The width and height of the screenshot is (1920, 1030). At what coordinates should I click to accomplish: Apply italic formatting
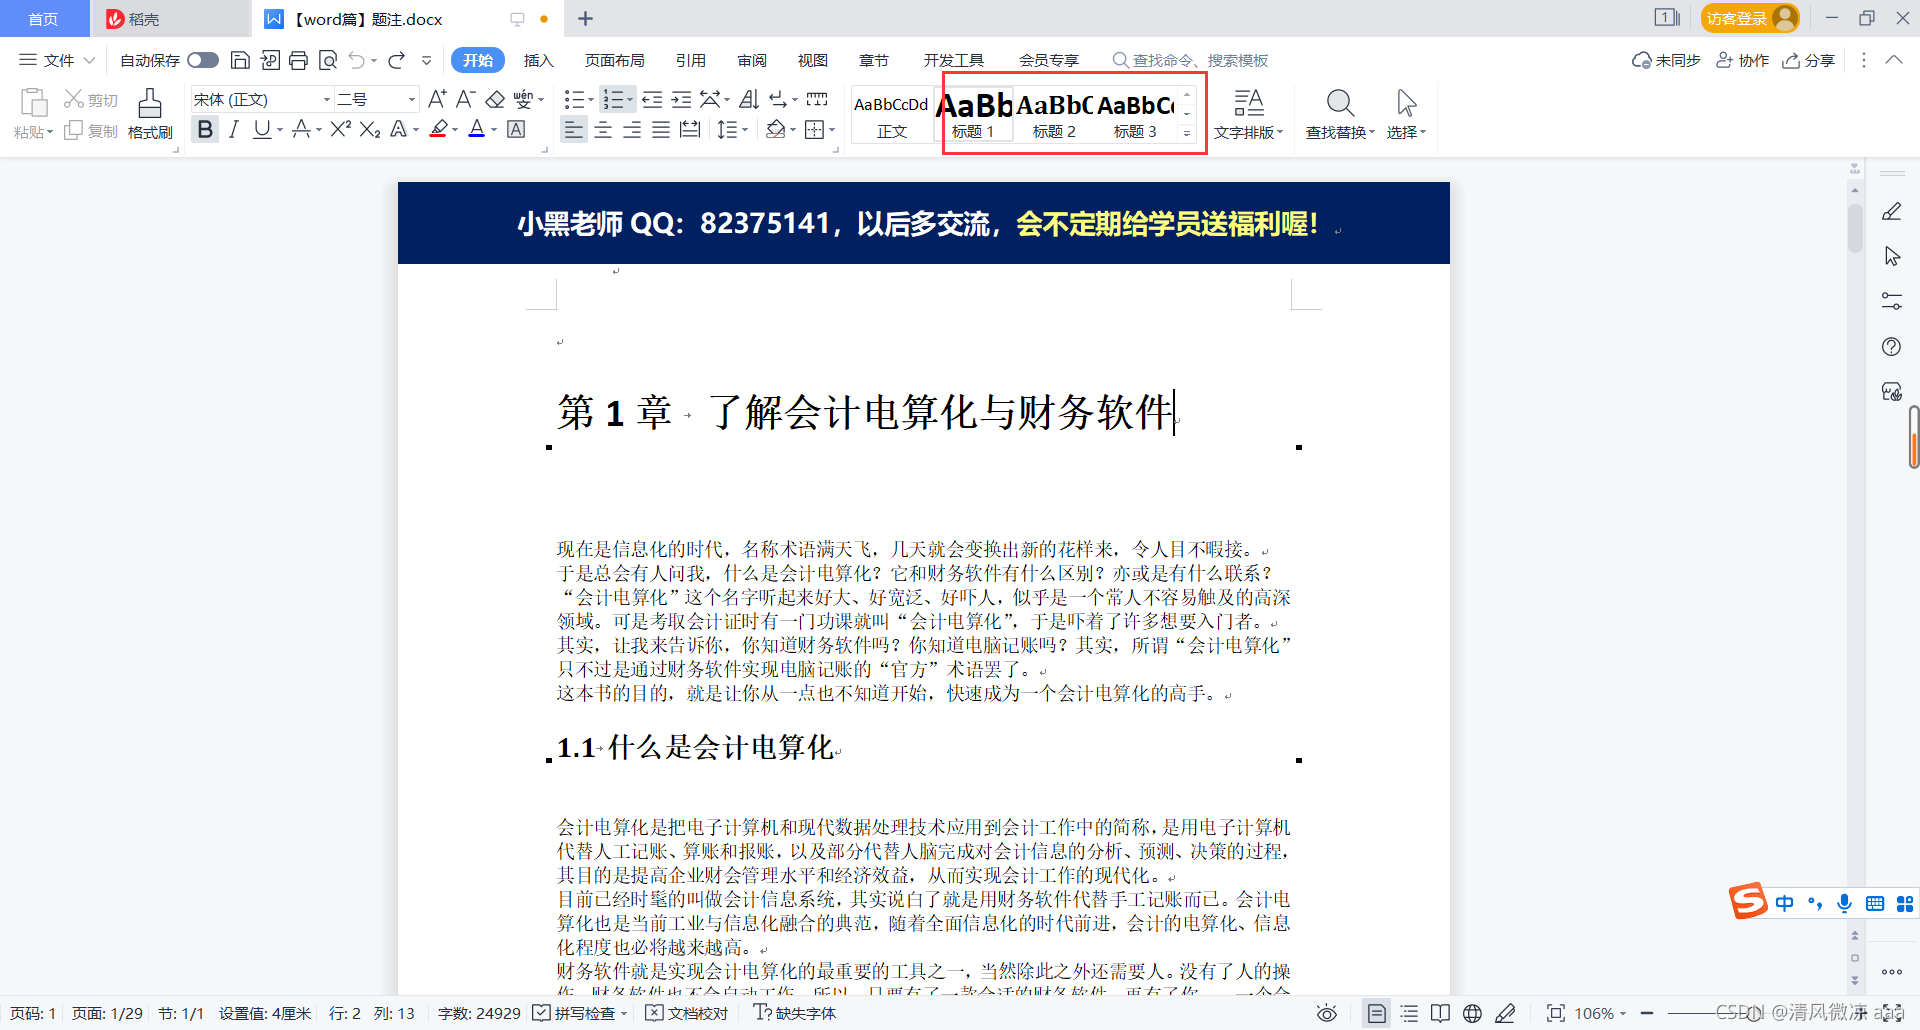point(233,129)
